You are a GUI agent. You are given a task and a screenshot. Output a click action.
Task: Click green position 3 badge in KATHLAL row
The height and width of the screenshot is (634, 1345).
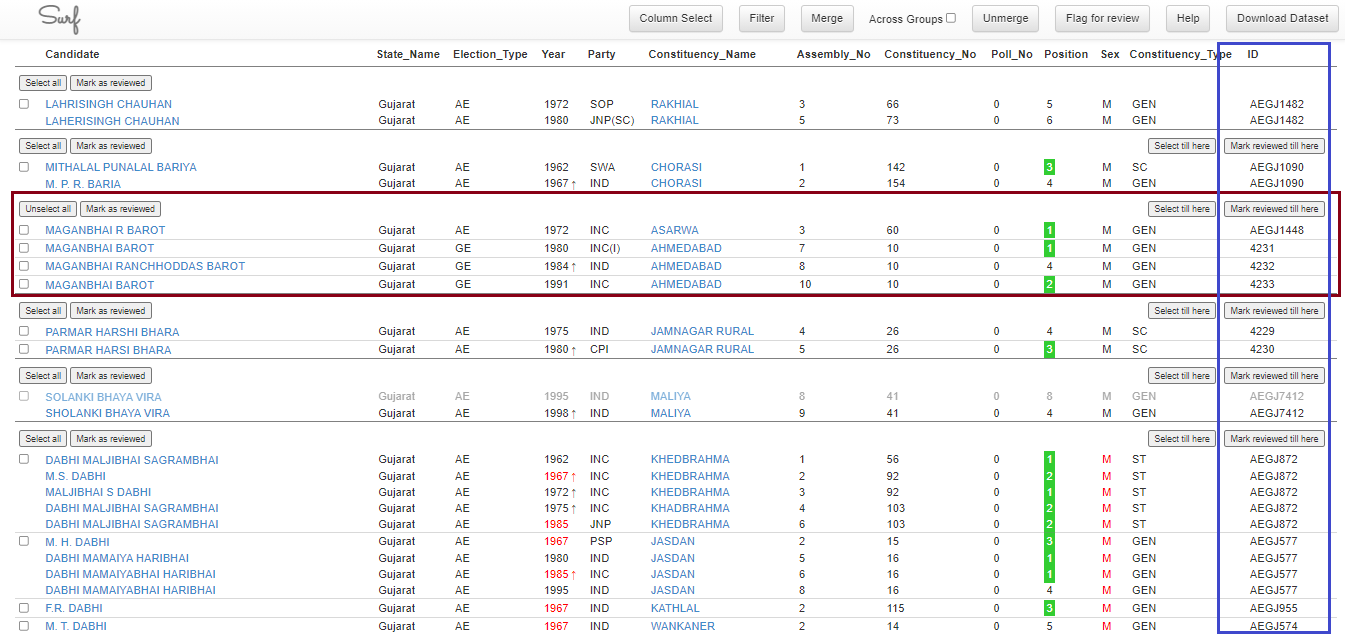coord(1050,608)
